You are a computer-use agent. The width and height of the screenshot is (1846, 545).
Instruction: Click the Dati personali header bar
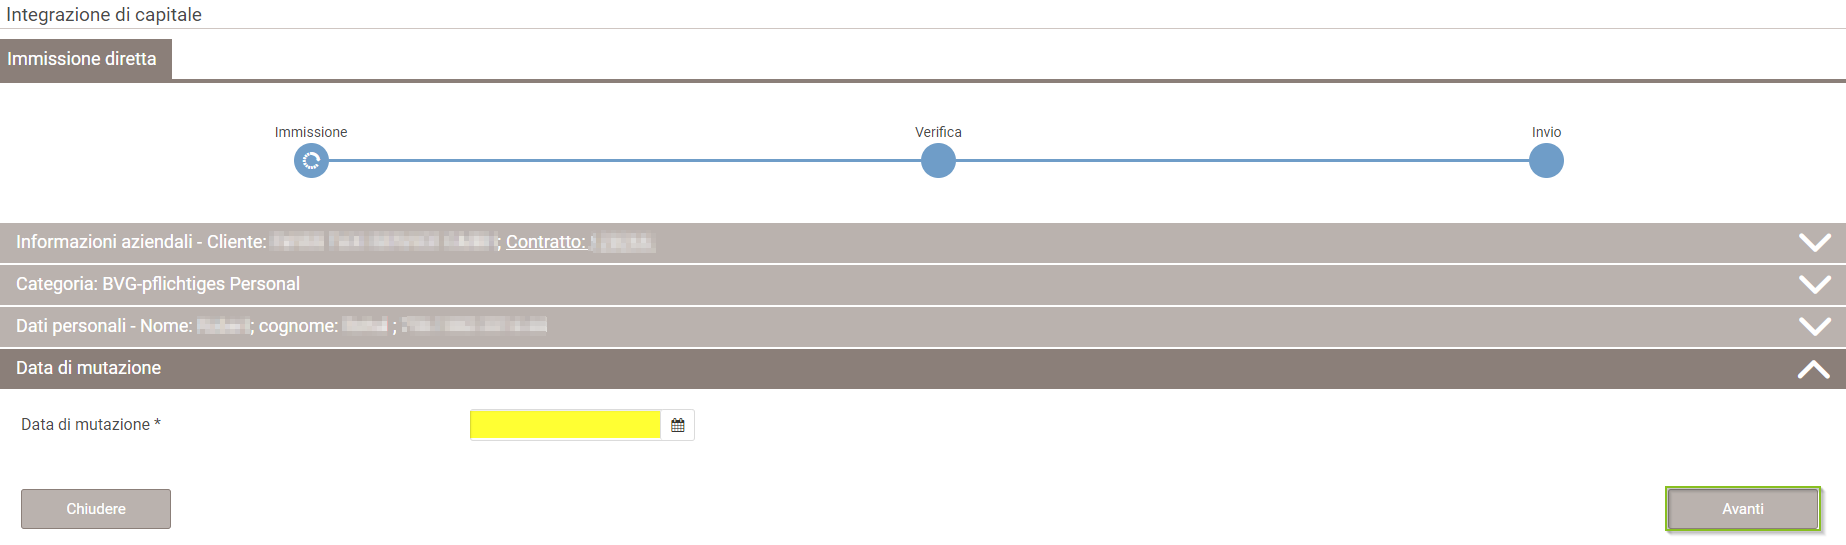point(923,327)
